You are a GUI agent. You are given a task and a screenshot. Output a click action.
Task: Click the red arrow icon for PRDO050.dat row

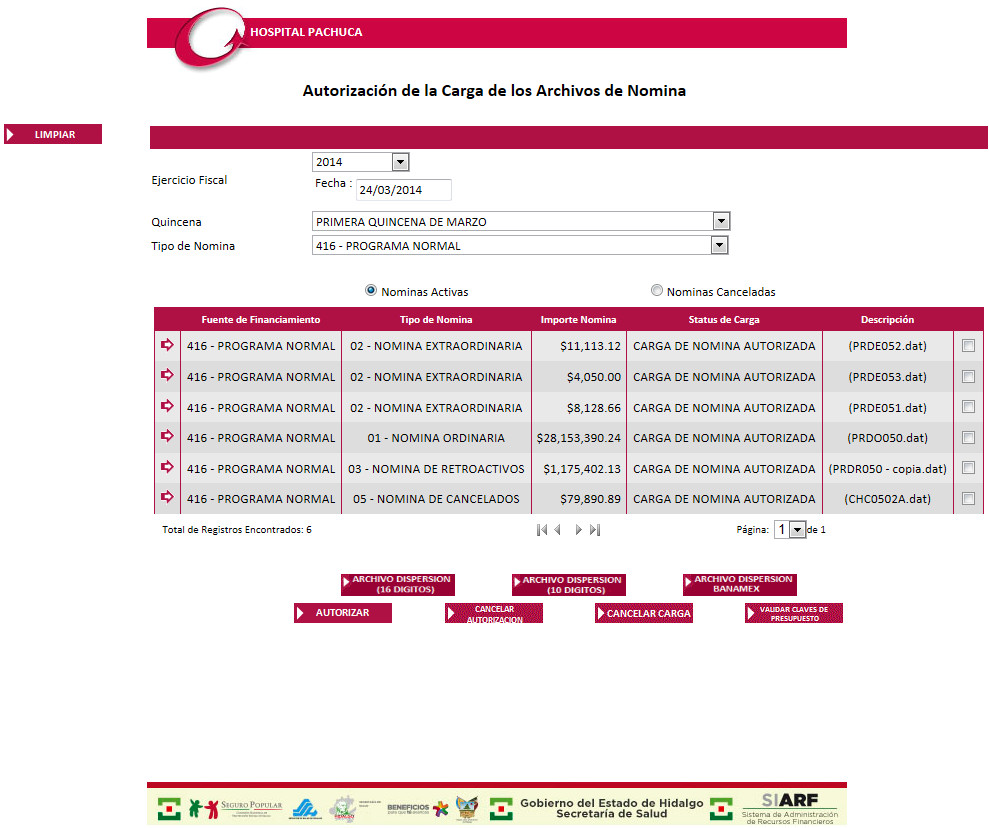[x=166, y=437]
